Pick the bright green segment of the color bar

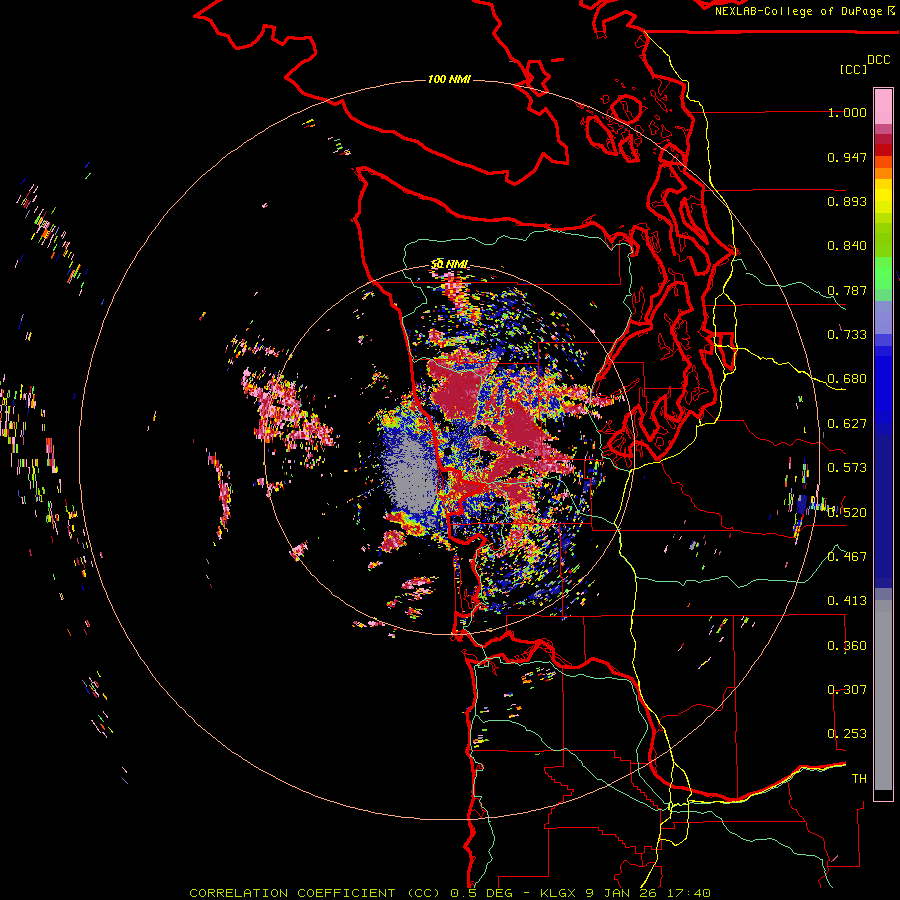[883, 273]
